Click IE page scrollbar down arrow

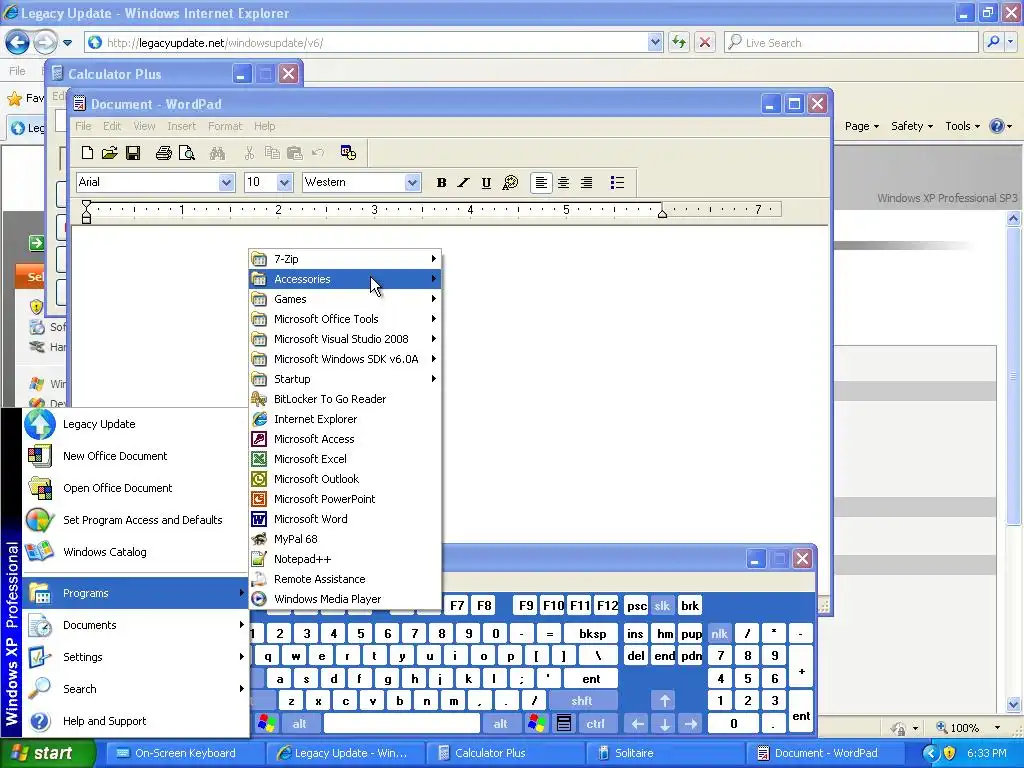click(x=1014, y=704)
